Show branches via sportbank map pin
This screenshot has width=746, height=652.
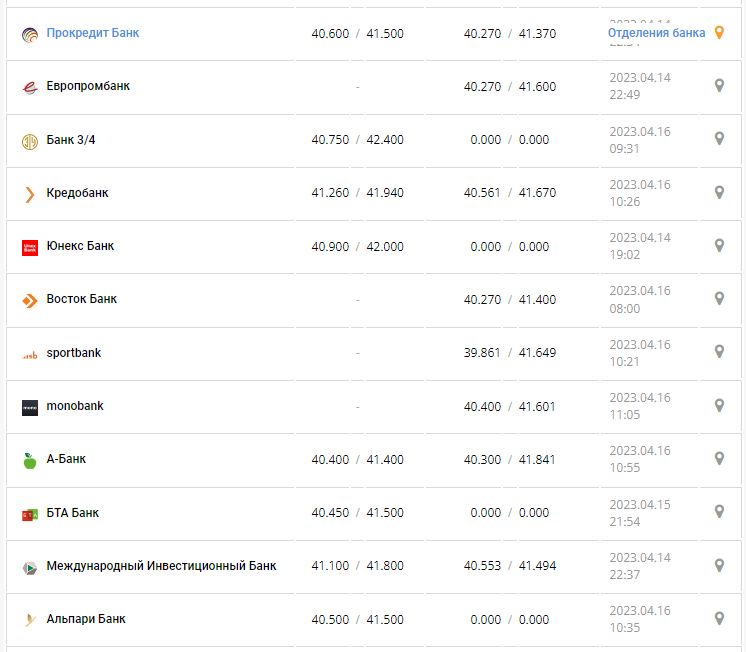pyautogui.click(x=718, y=352)
